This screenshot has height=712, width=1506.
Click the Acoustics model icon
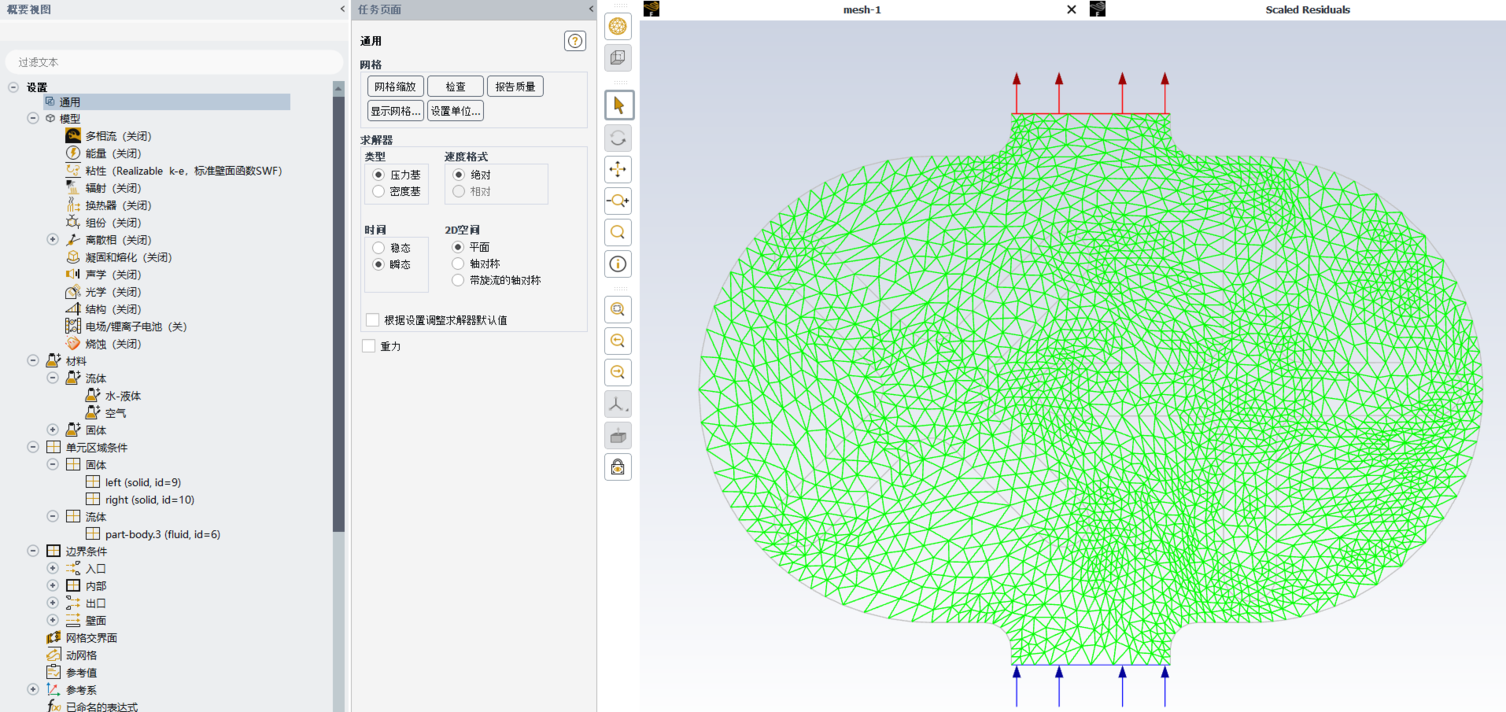point(73,274)
